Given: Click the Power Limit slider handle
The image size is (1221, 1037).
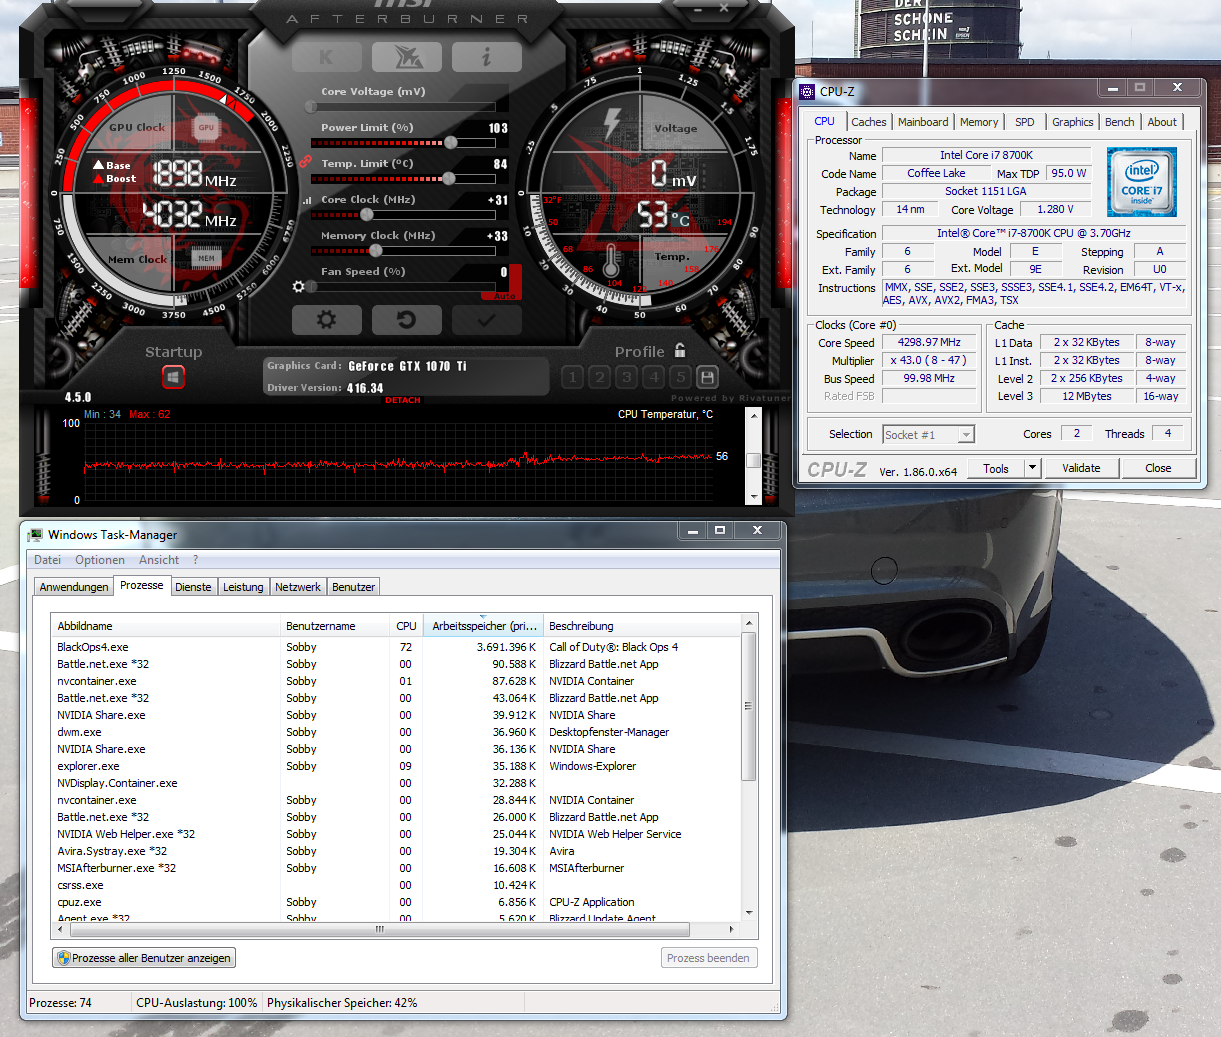Looking at the screenshot, I should point(451,143).
